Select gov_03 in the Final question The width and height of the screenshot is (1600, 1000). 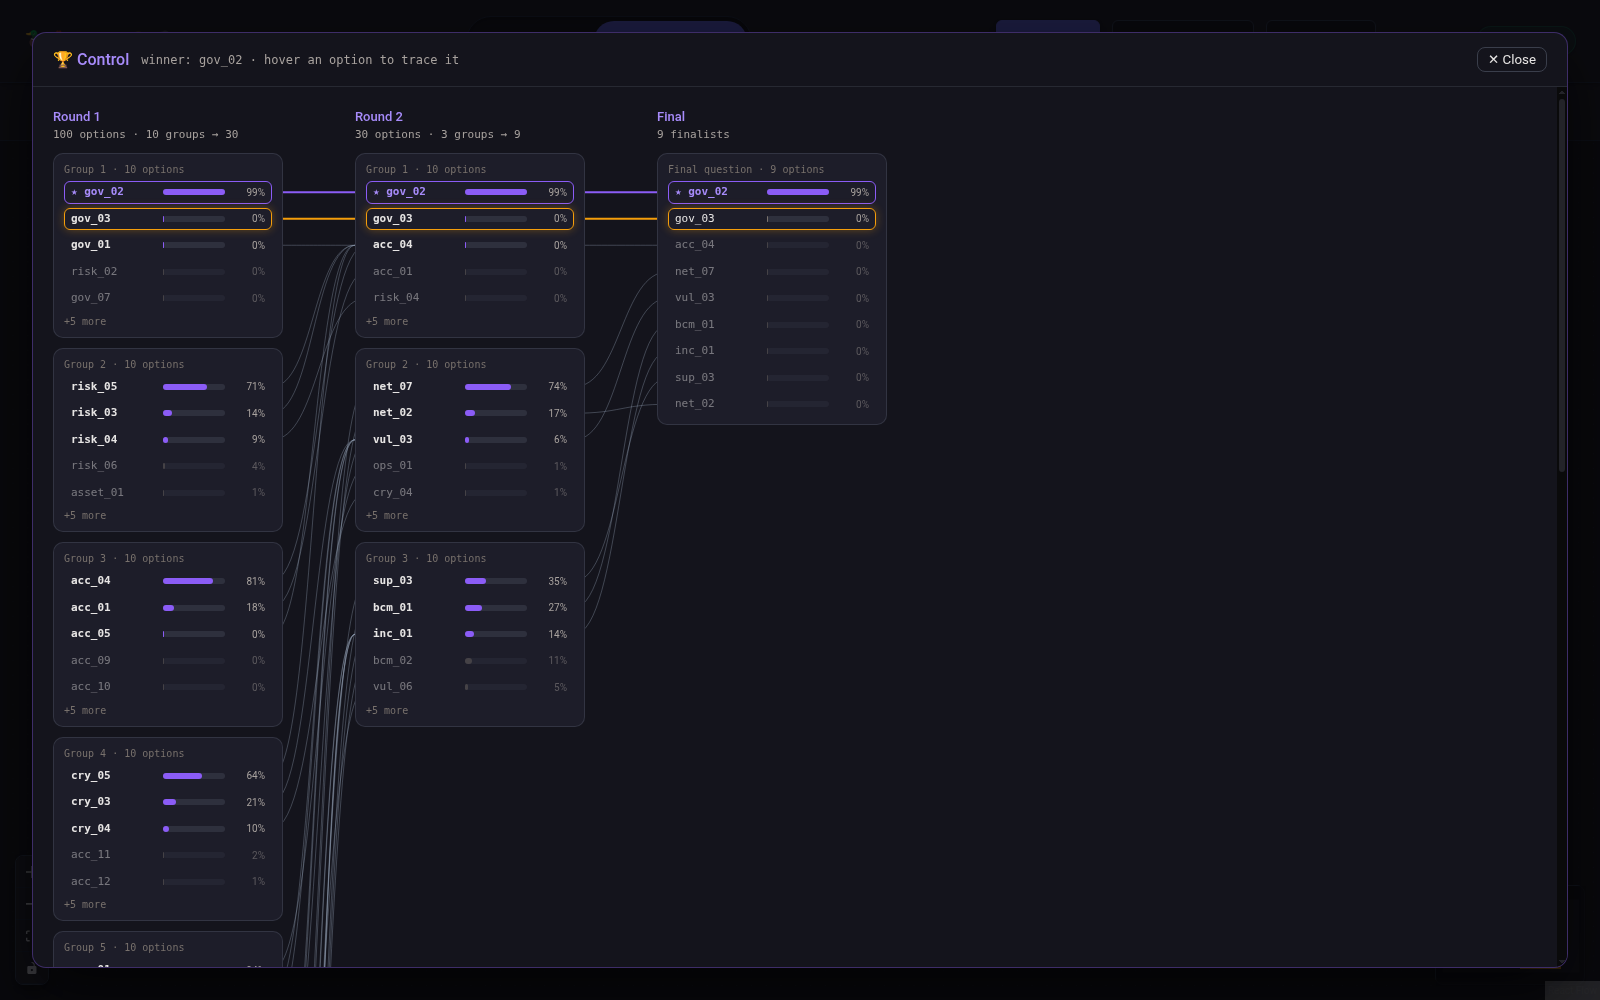[772, 219]
